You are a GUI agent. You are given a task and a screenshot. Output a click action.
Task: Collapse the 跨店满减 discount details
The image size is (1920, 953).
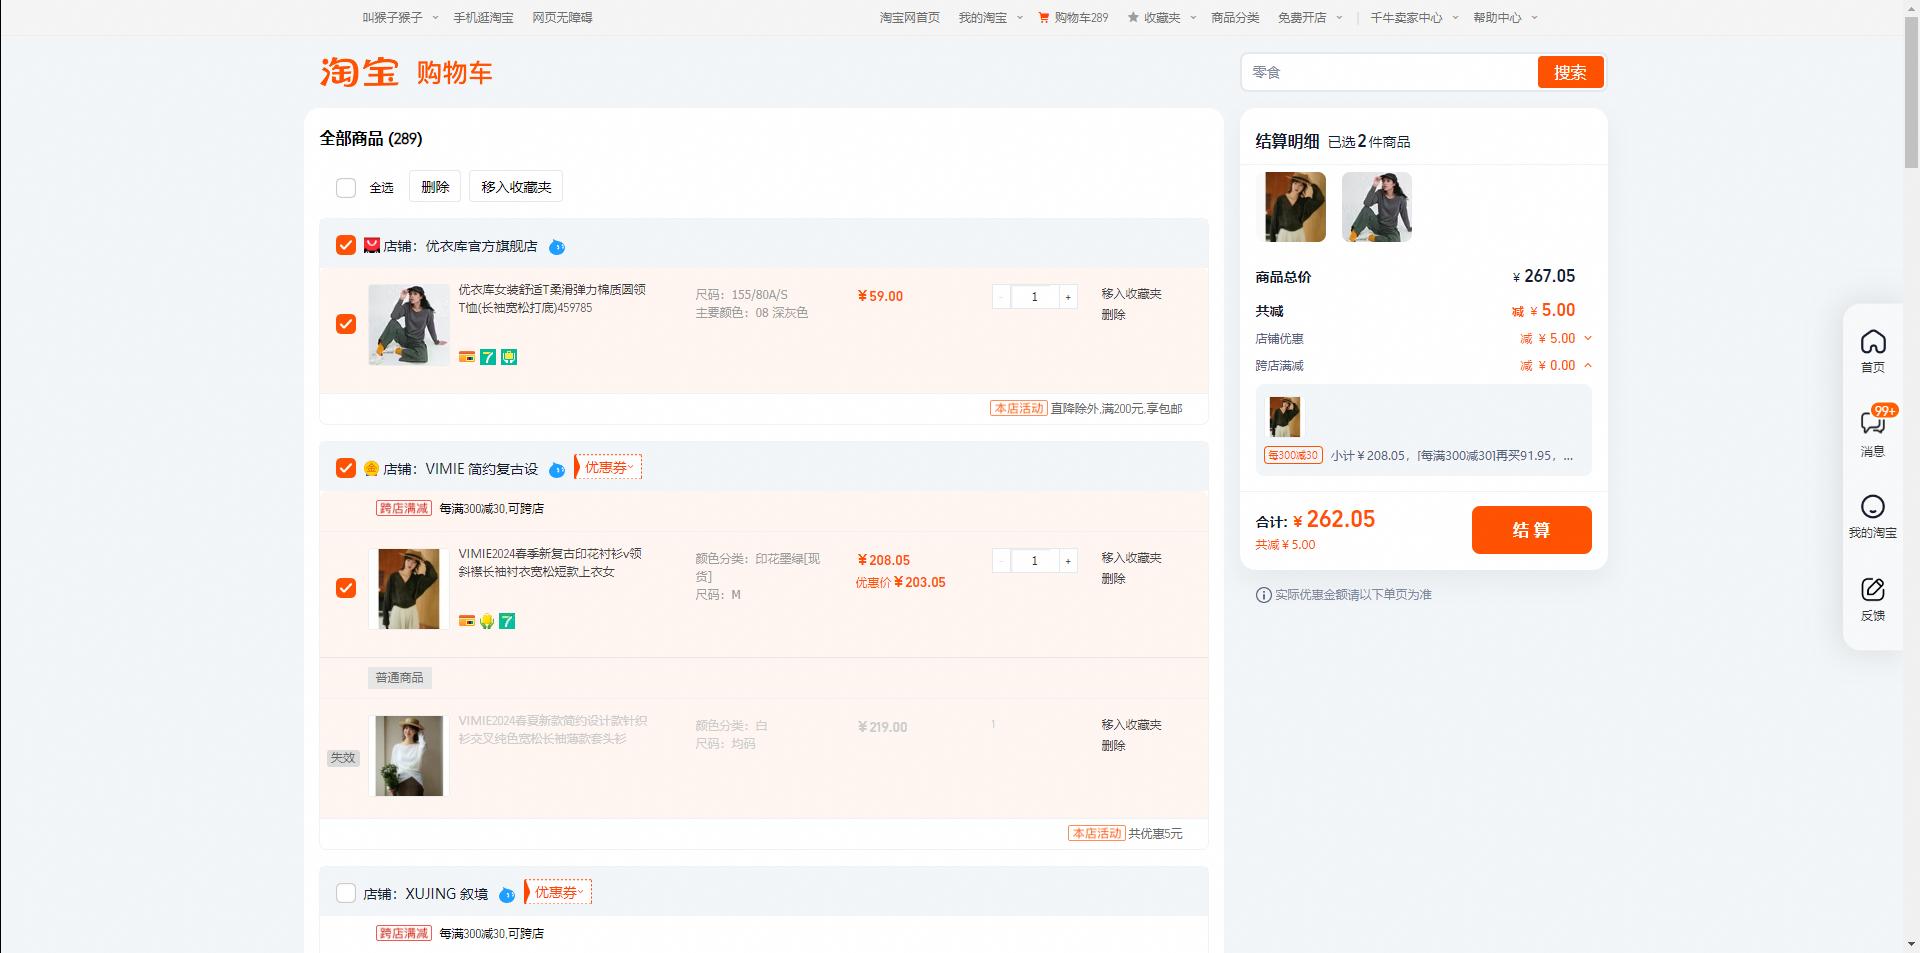(1588, 365)
